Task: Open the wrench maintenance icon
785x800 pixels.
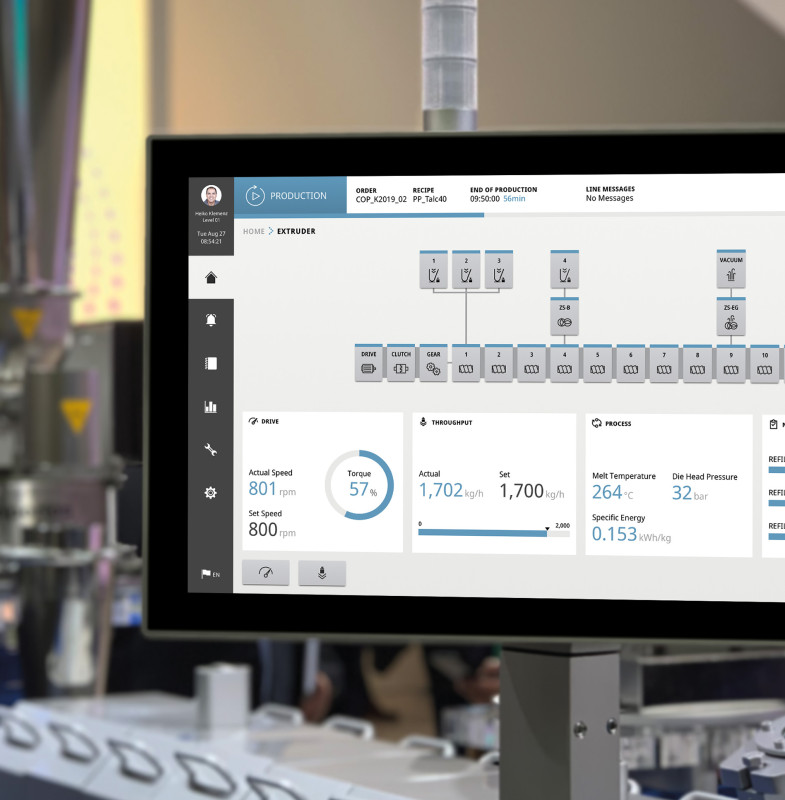Action: [x=211, y=449]
